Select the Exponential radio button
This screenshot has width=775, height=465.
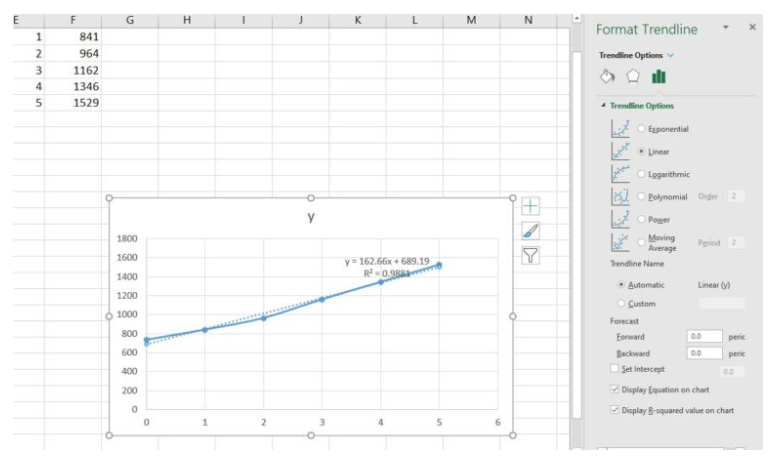coord(641,128)
